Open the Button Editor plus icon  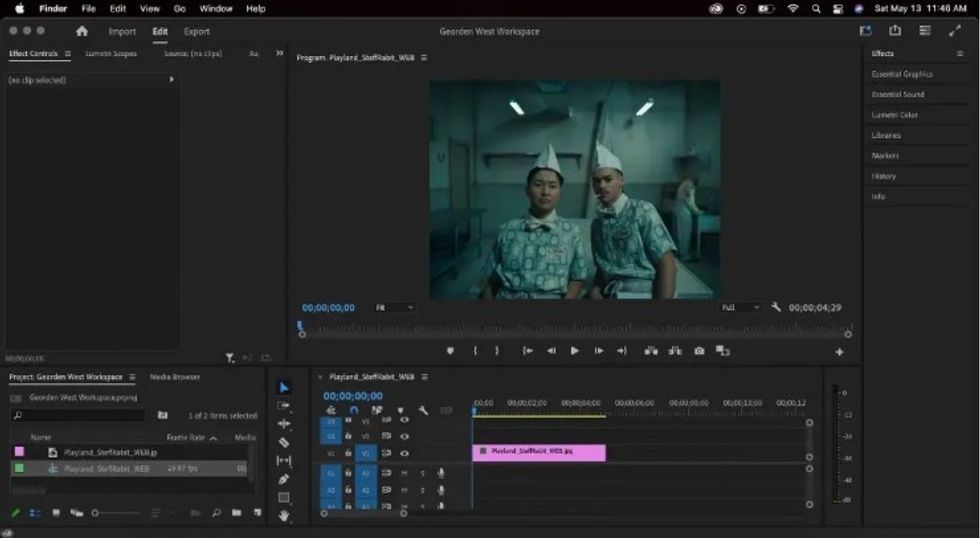tap(839, 352)
